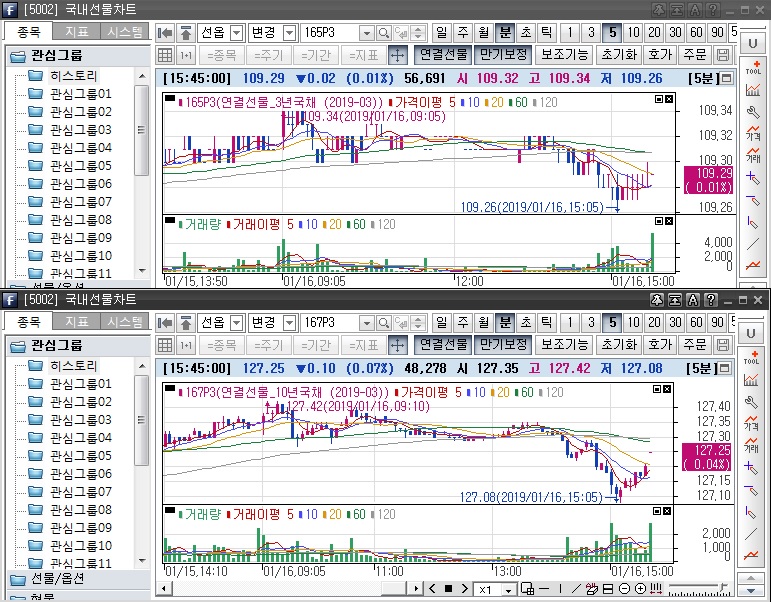Image resolution: width=771 pixels, height=602 pixels.
Task: Click the zoom-out minus icon at chart bottom
Action: 625,589
